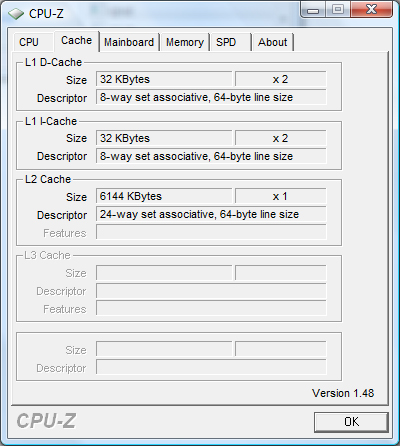Click the OK button
The image size is (400, 446).
(351, 422)
